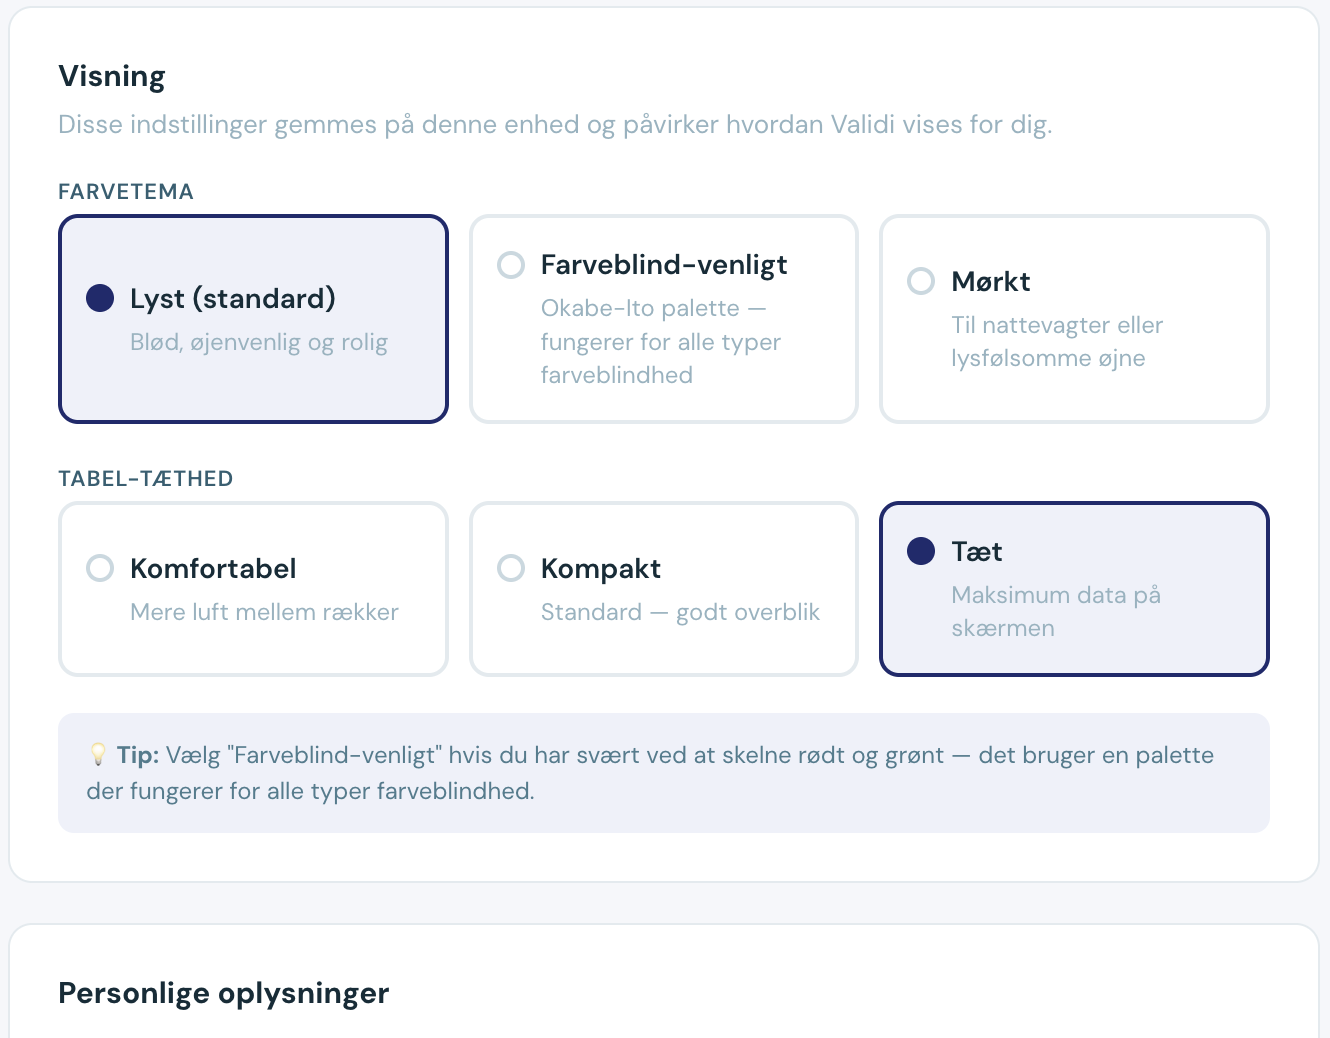Image resolution: width=1330 pixels, height=1038 pixels.
Task: Select the Lyst (standard) filled radio indicator
Action: click(x=100, y=298)
